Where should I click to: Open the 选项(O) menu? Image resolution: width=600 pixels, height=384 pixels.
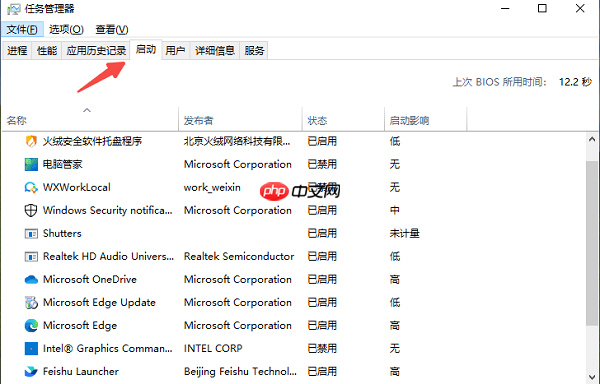(66, 29)
